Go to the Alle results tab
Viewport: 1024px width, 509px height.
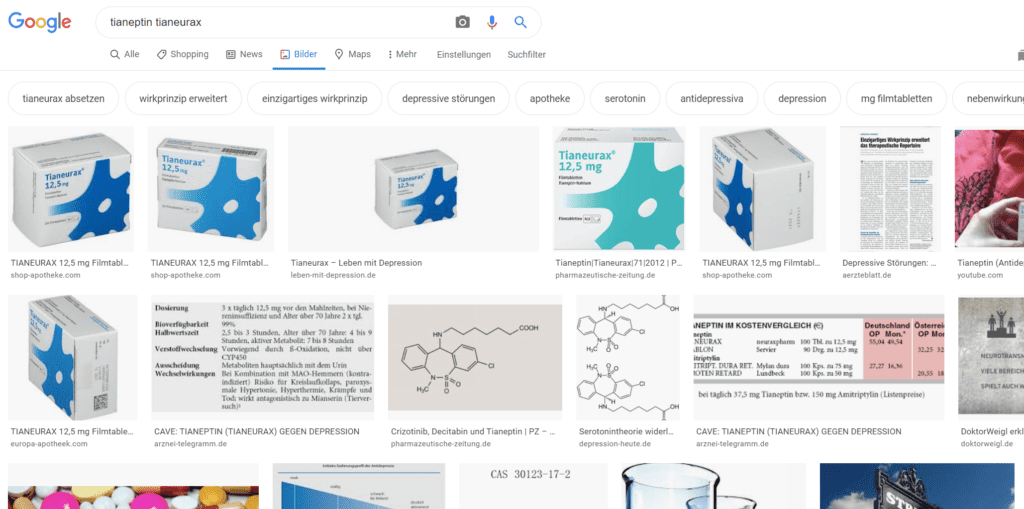(125, 54)
